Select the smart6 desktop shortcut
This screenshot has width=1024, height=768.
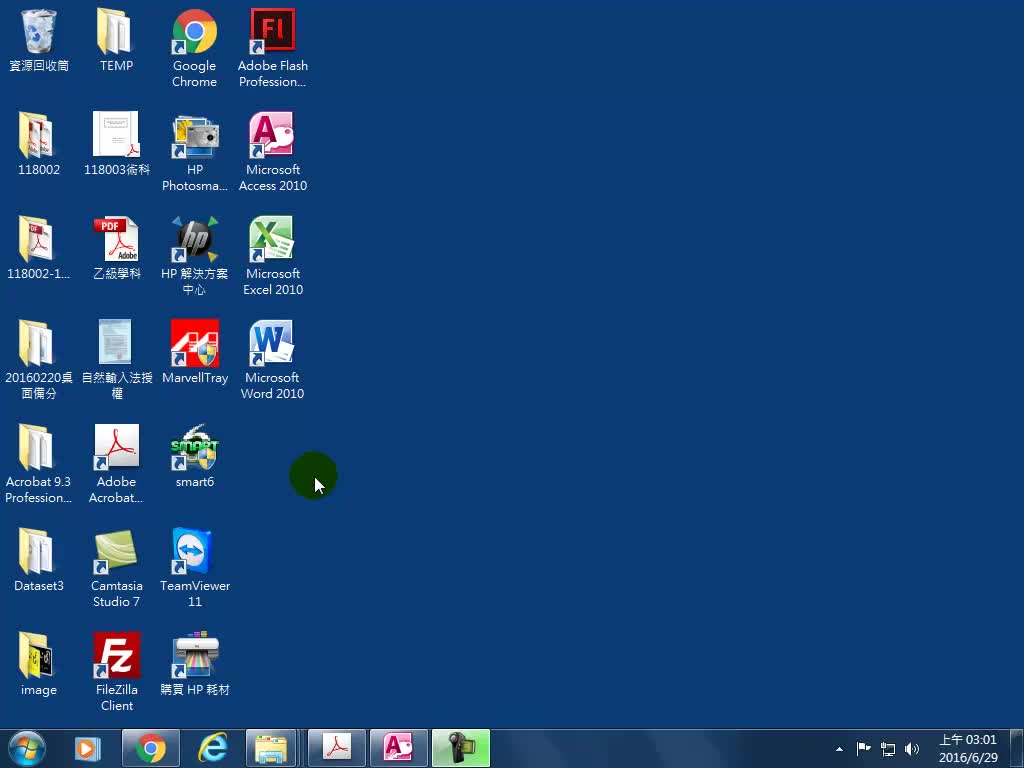click(194, 449)
